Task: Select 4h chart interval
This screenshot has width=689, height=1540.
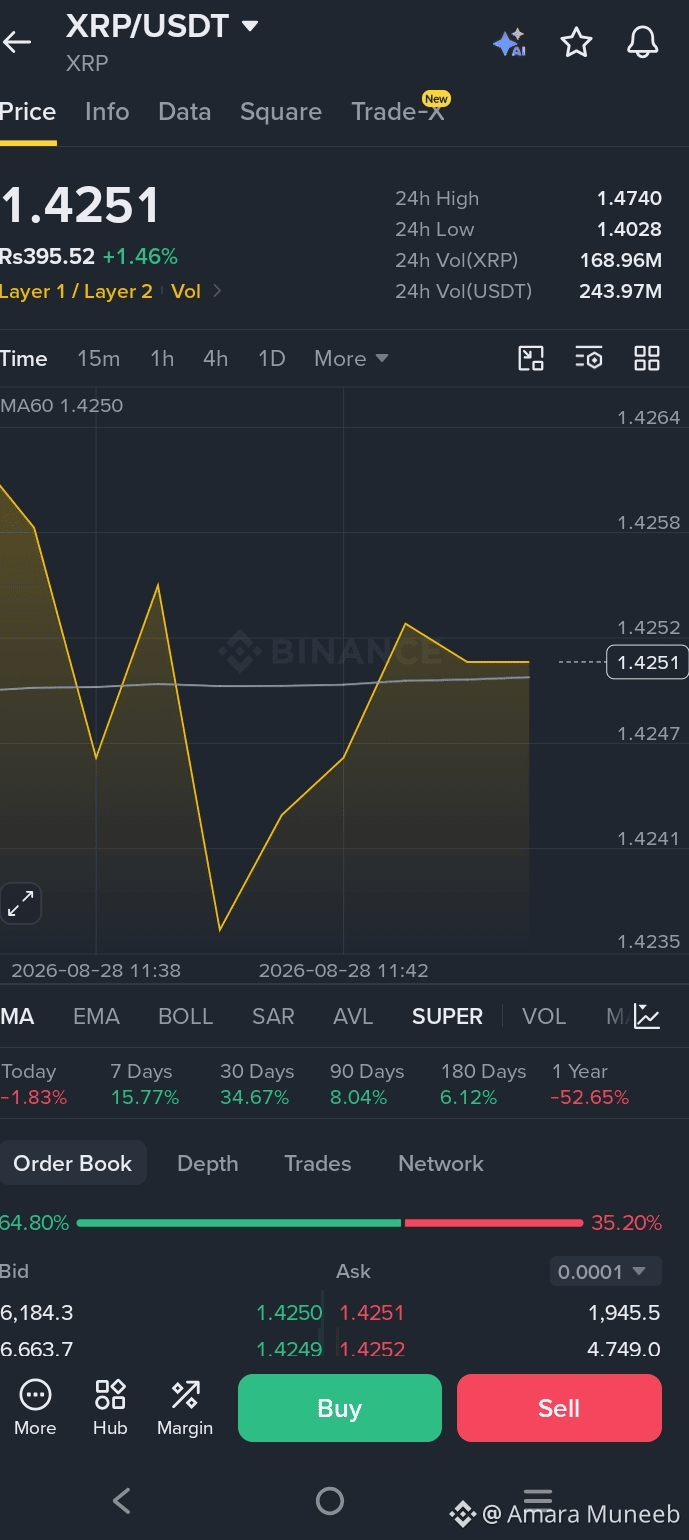Action: pos(216,358)
